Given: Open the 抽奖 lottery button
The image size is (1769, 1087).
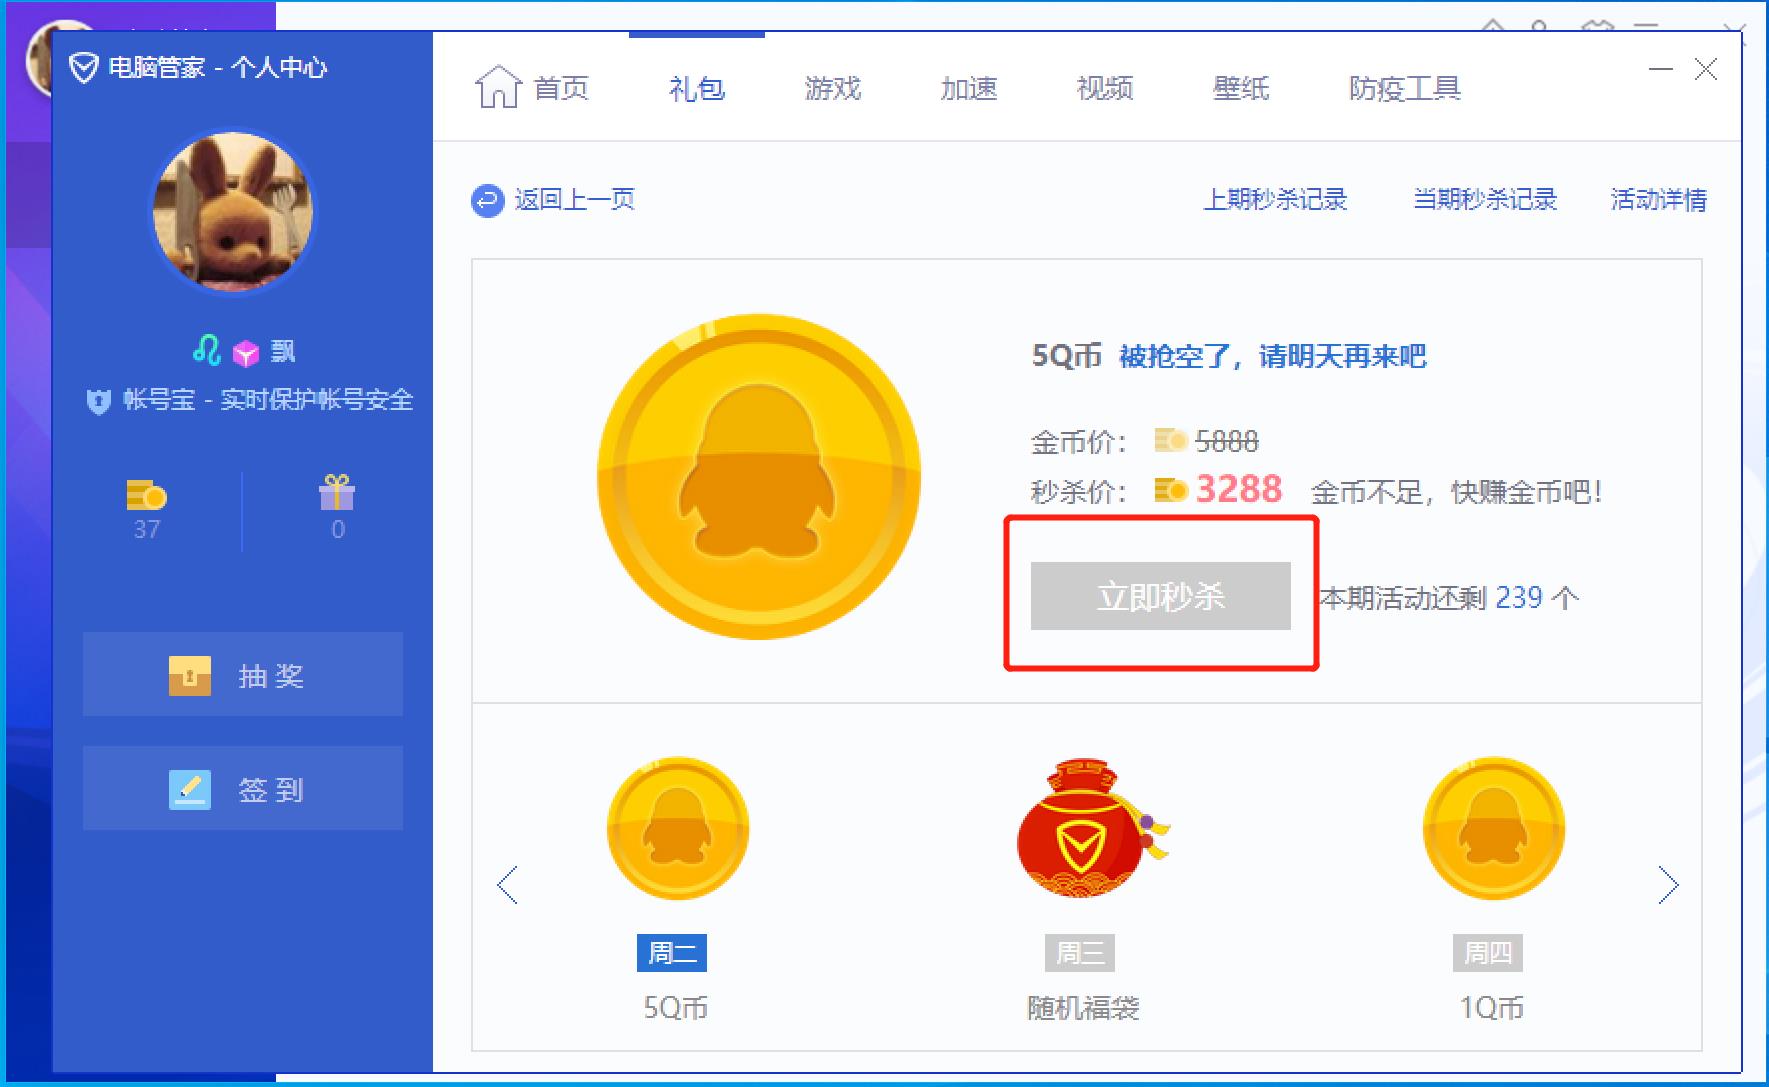Looking at the screenshot, I should click(x=243, y=674).
